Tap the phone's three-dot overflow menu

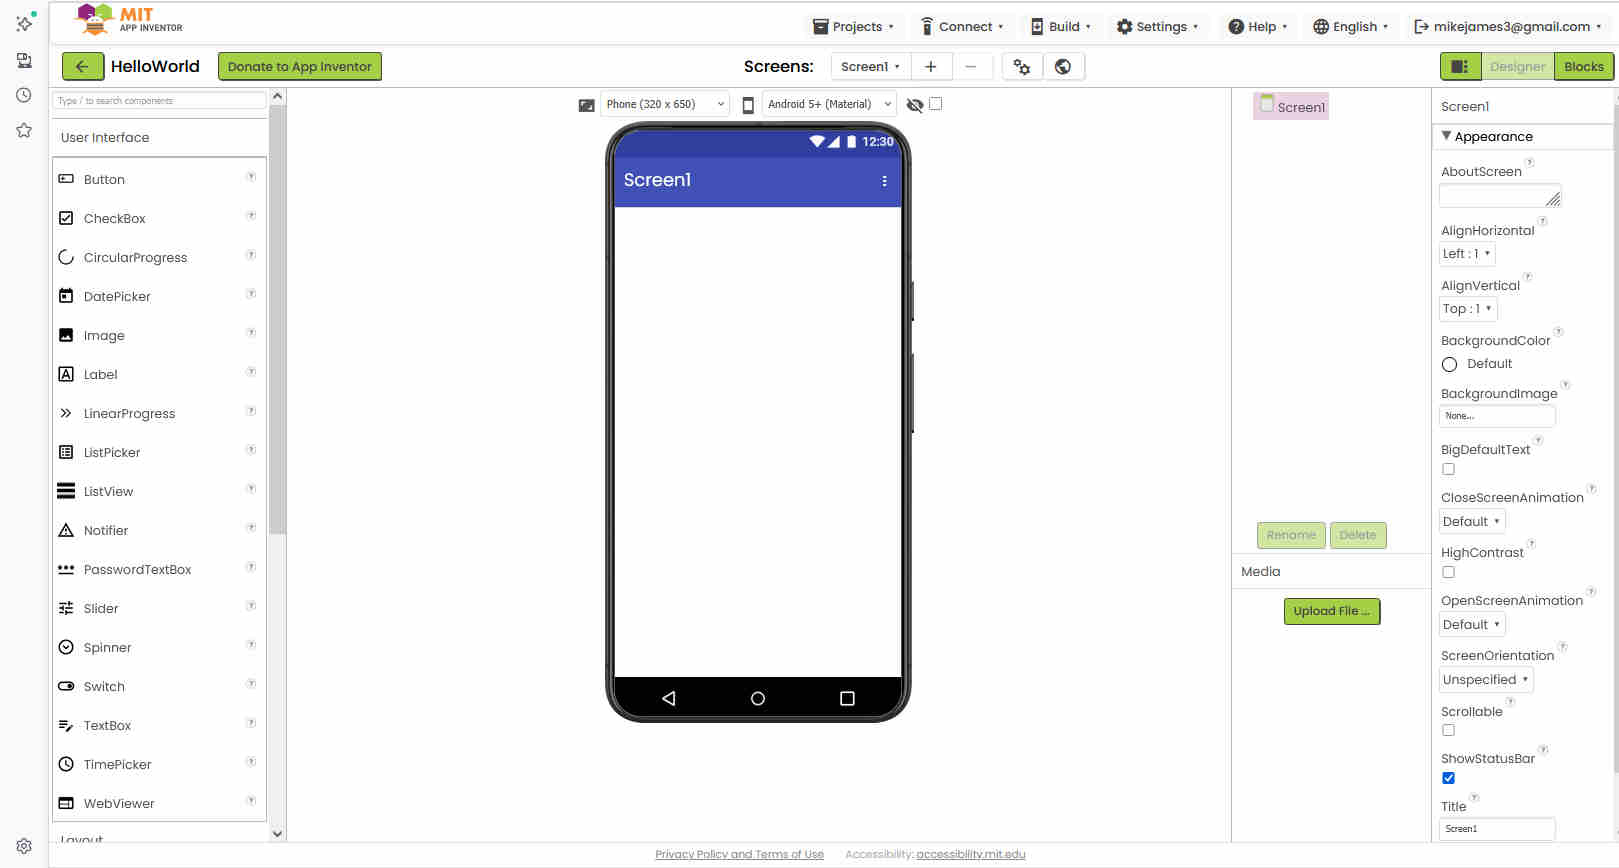[884, 181]
